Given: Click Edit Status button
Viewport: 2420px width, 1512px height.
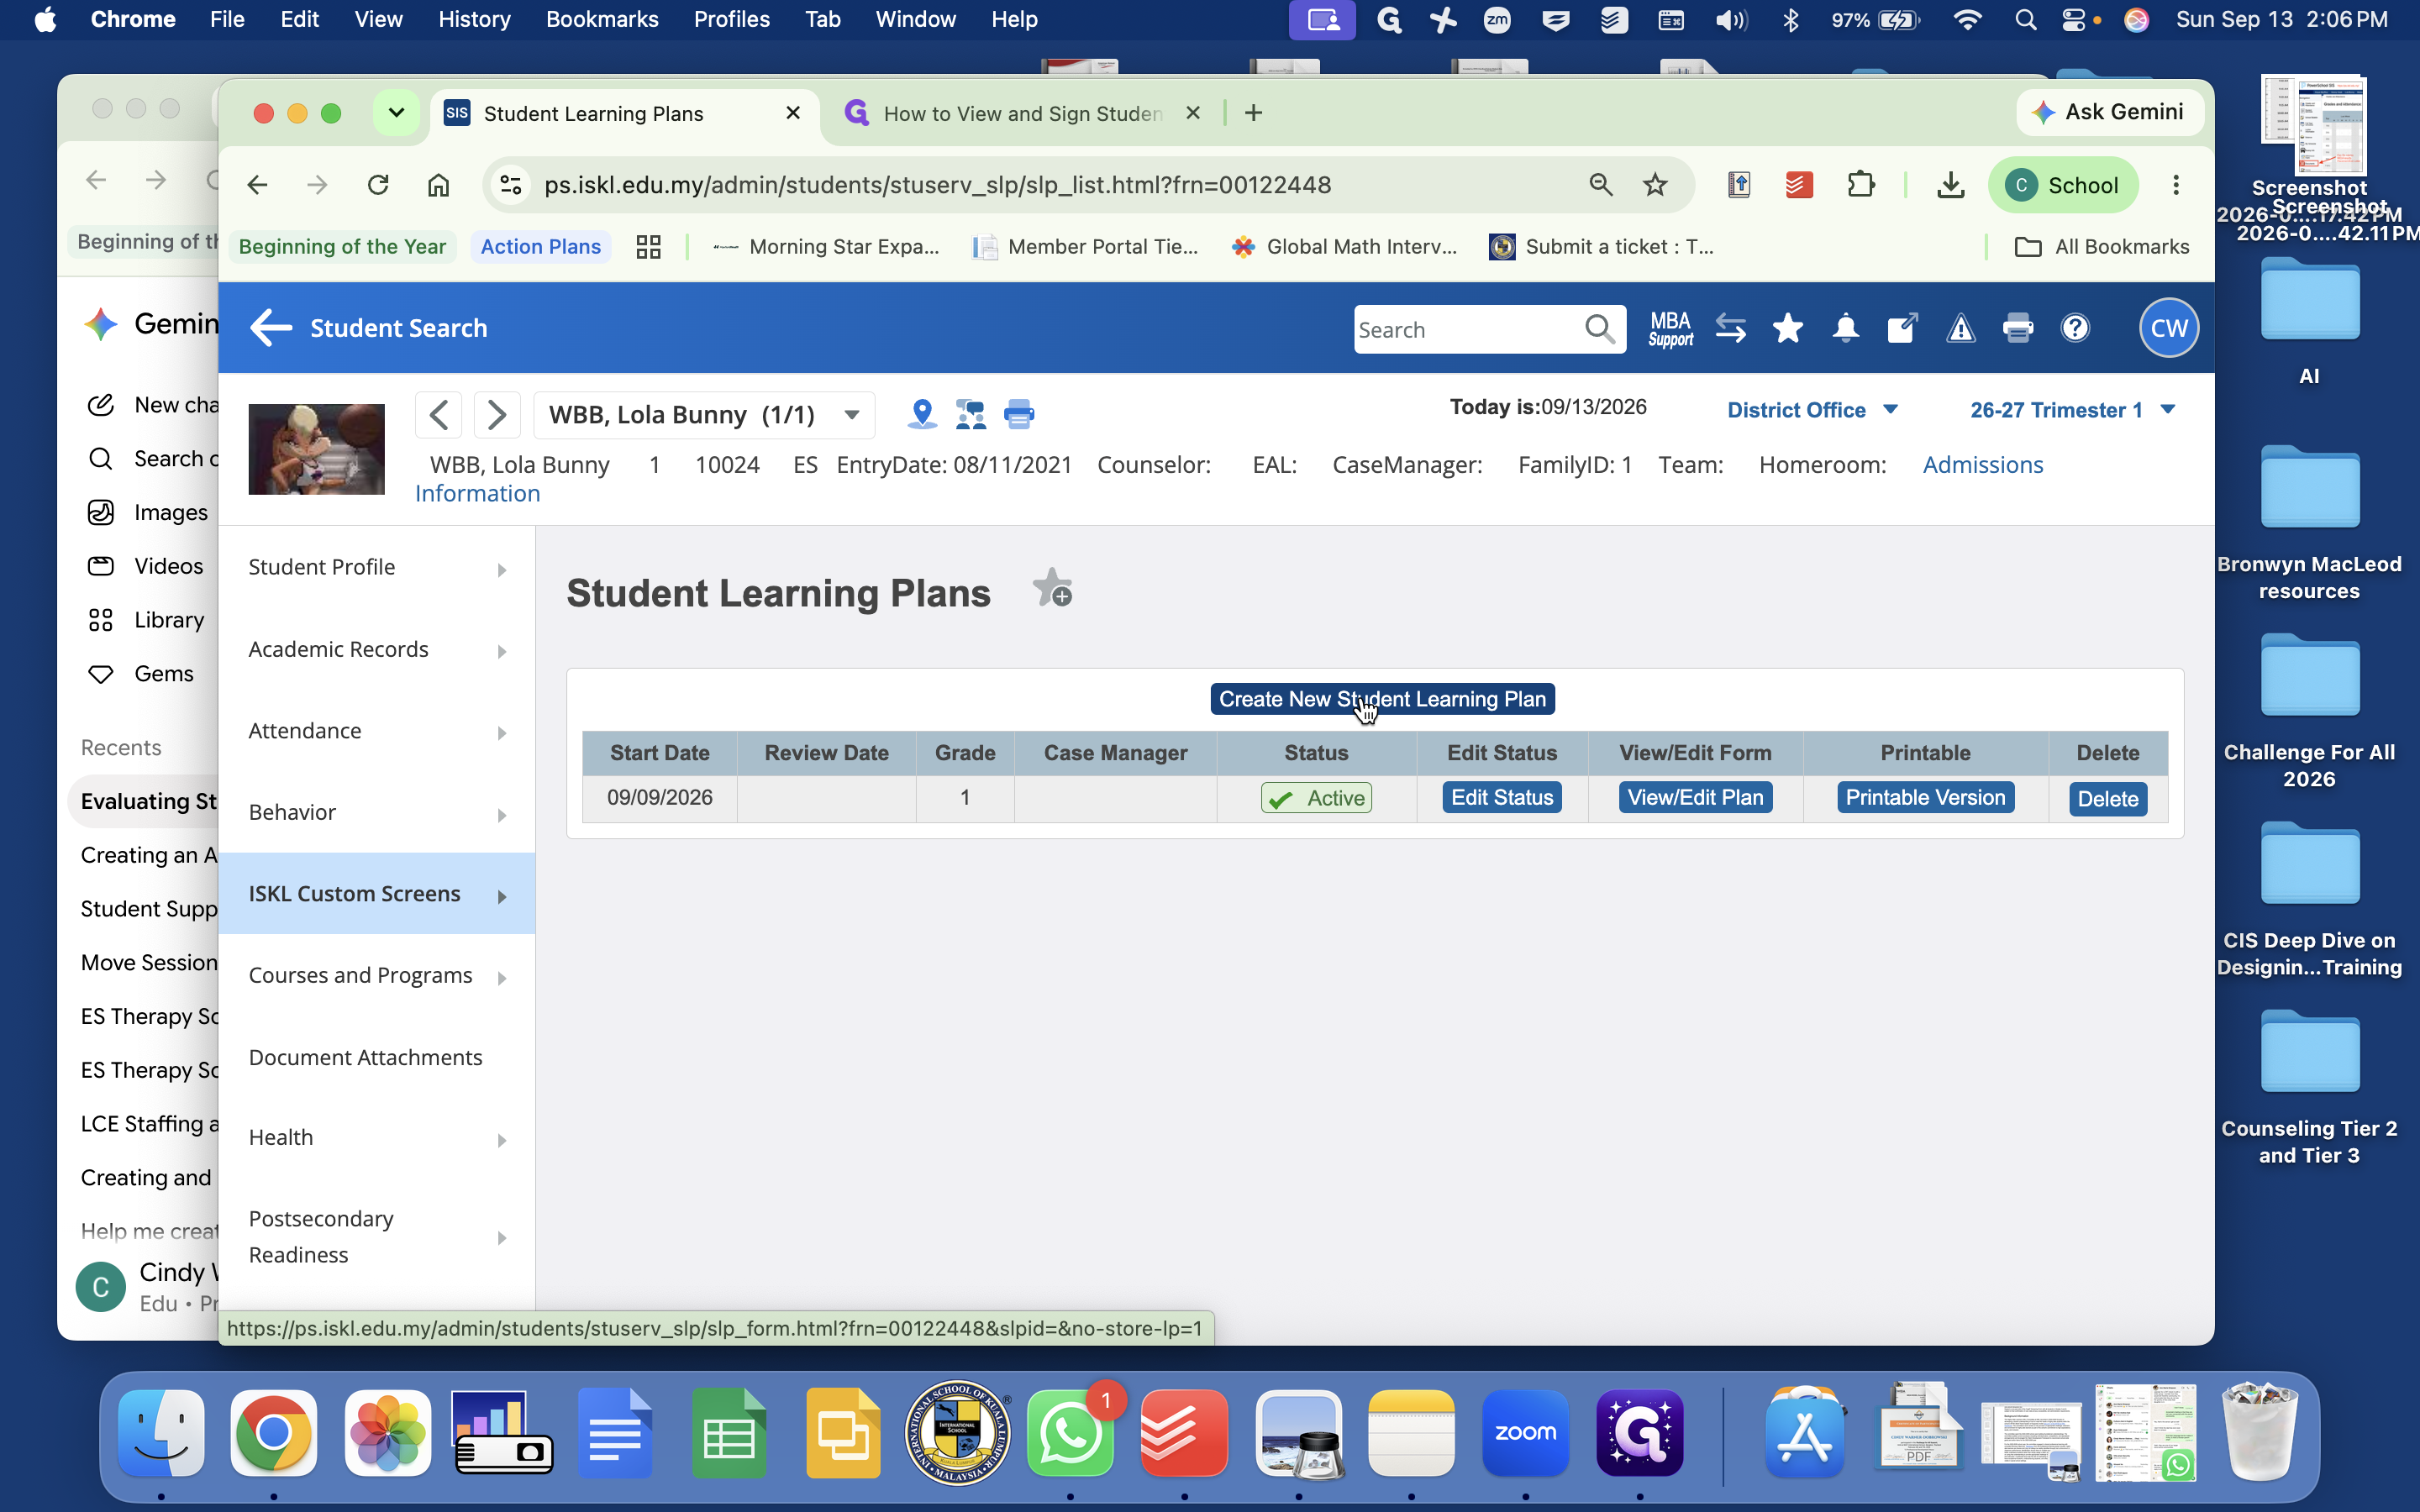Looking at the screenshot, I should click(1501, 797).
